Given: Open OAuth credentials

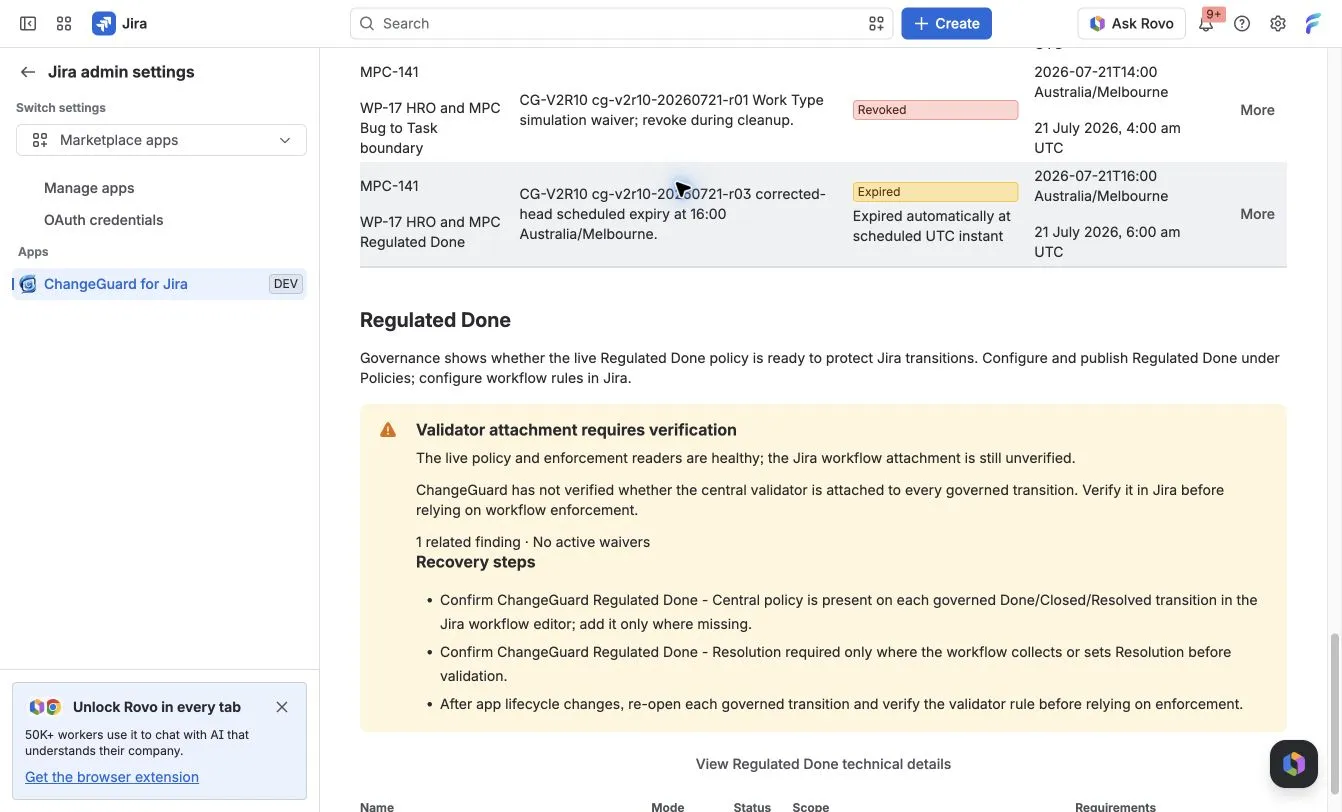Looking at the screenshot, I should coord(103,220).
